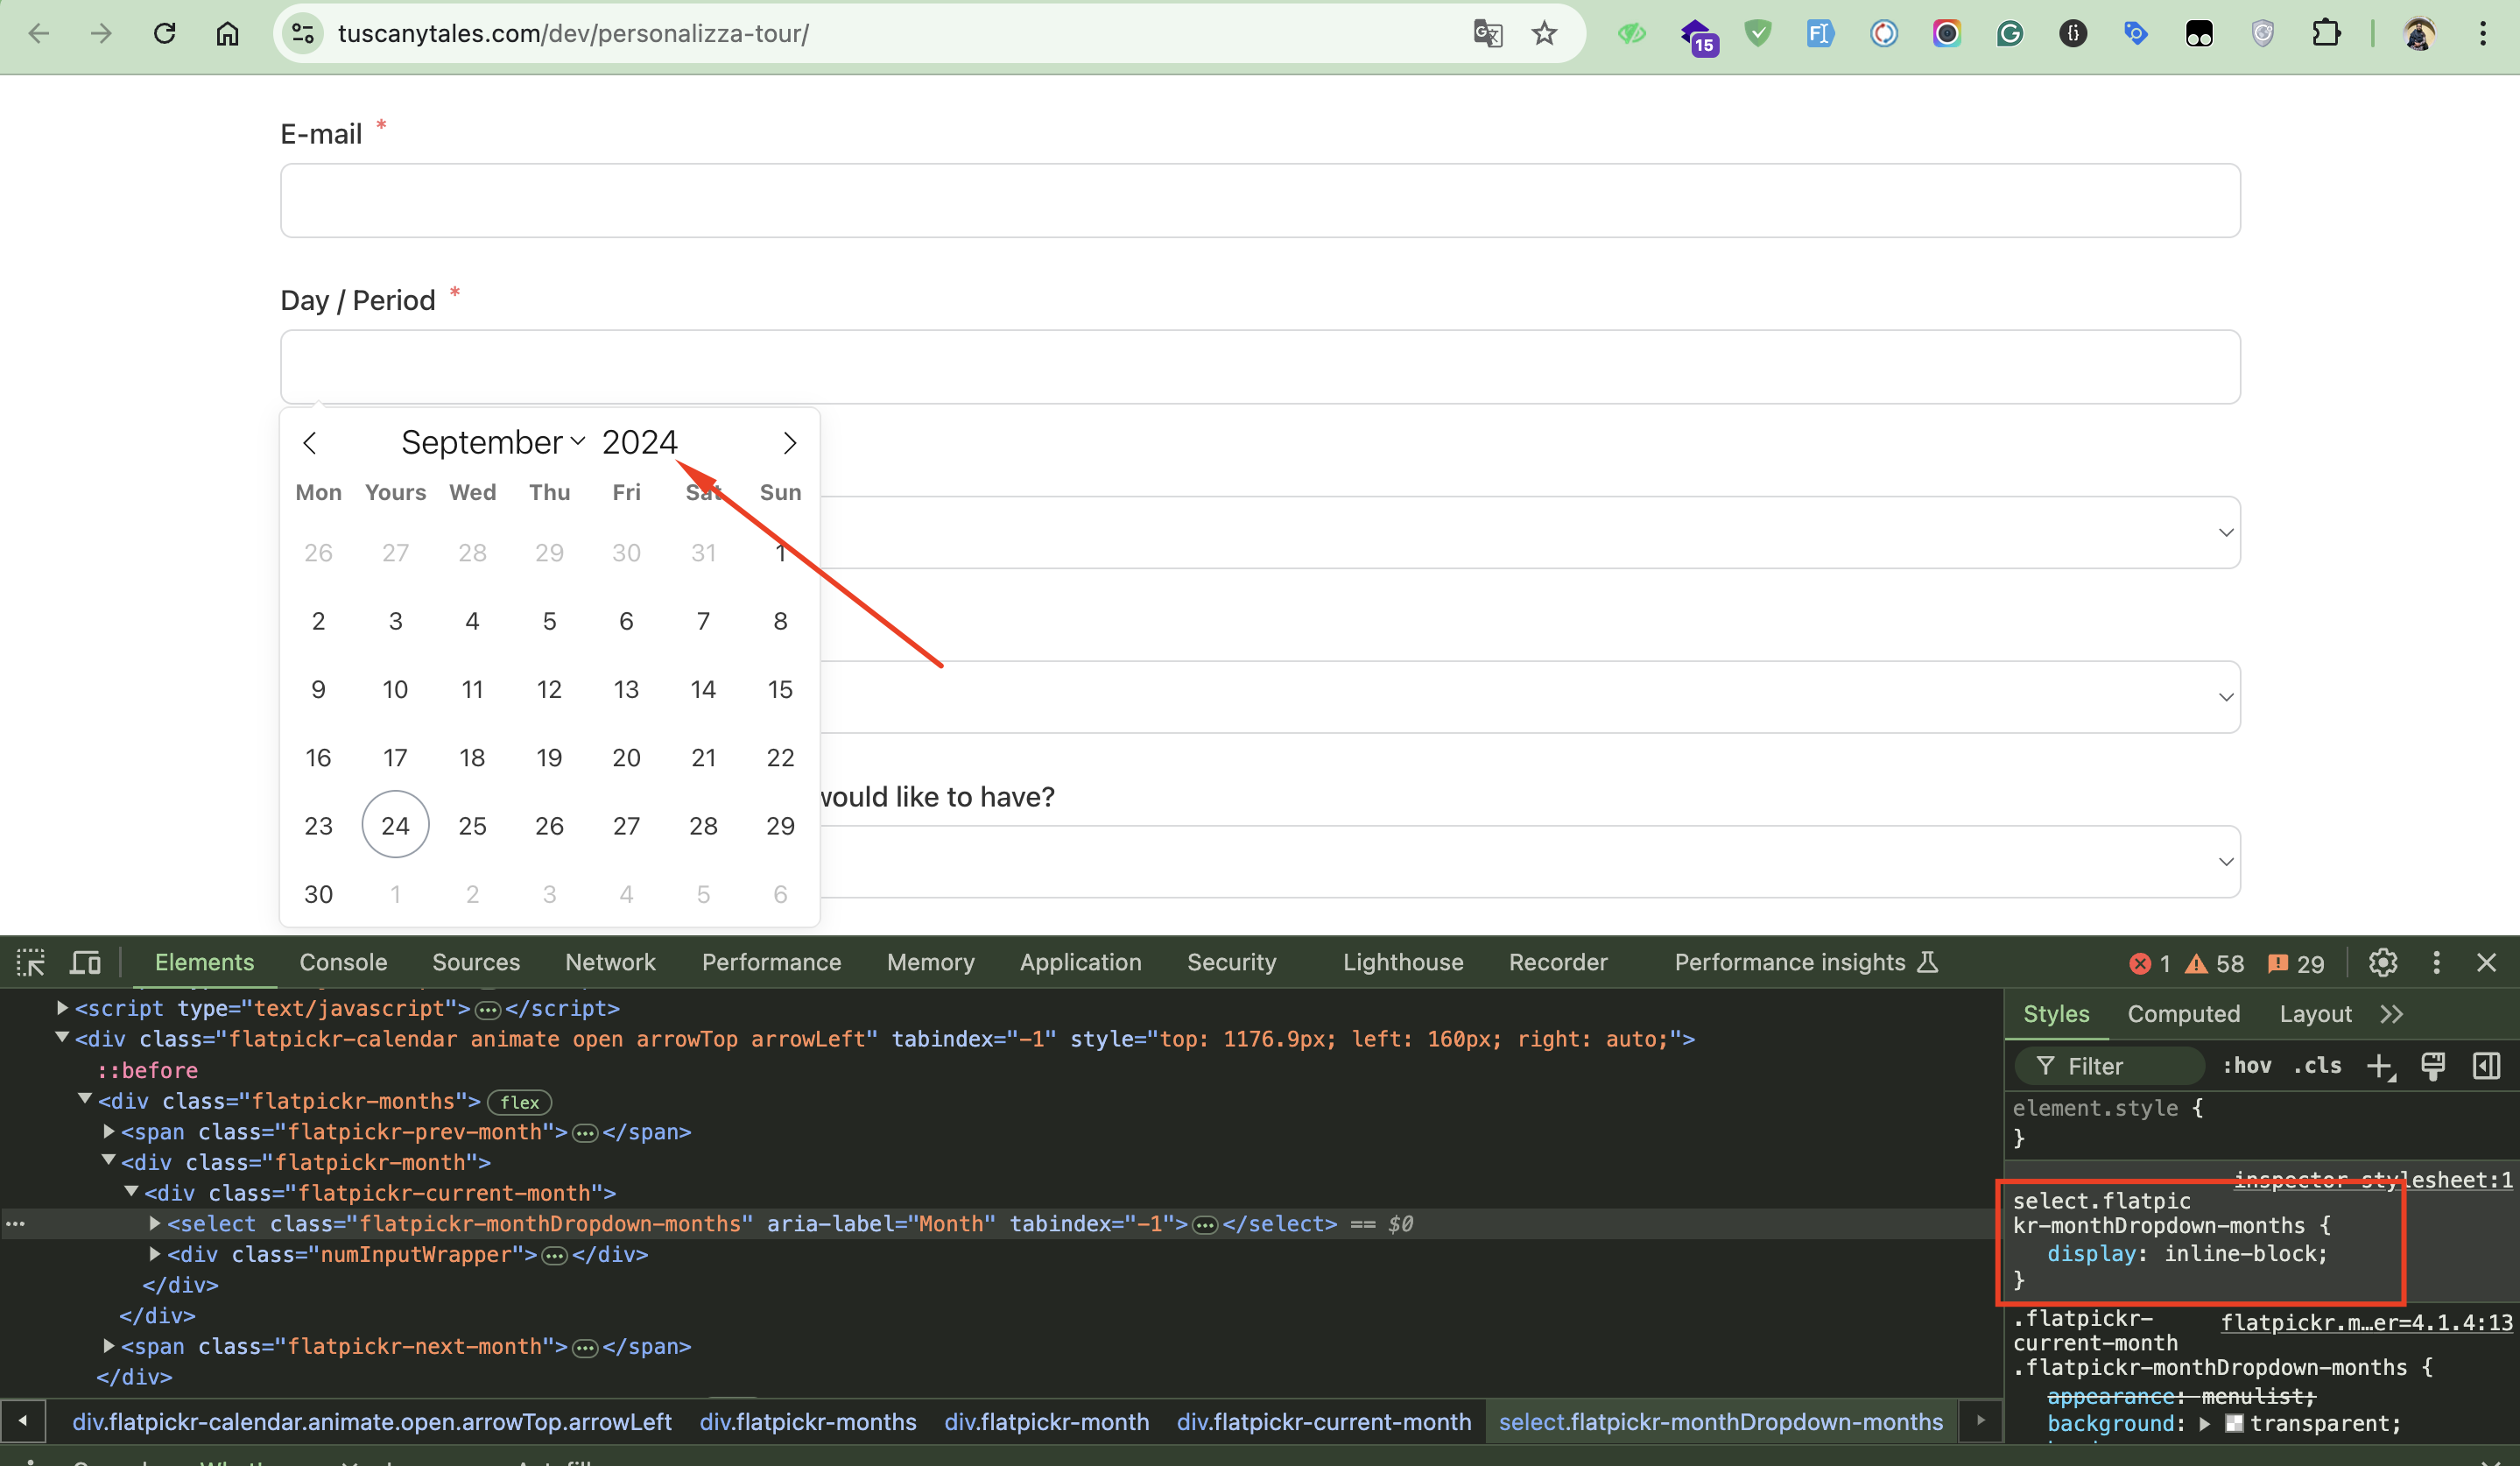2520x1466 pixels.
Task: Go to the browser home page
Action: (x=227, y=33)
